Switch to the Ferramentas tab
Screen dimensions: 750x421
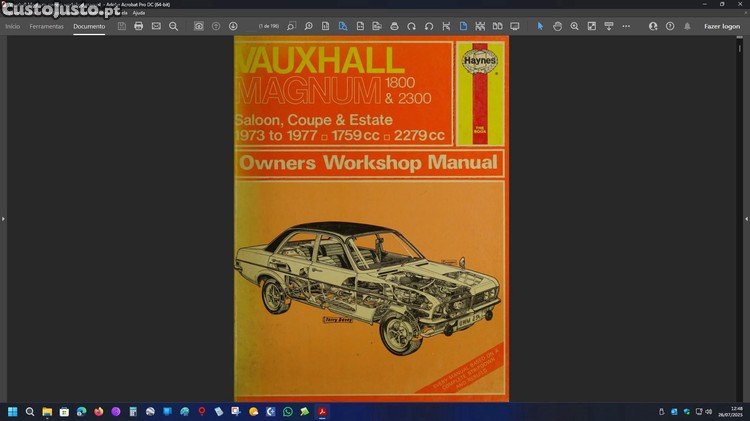46,26
